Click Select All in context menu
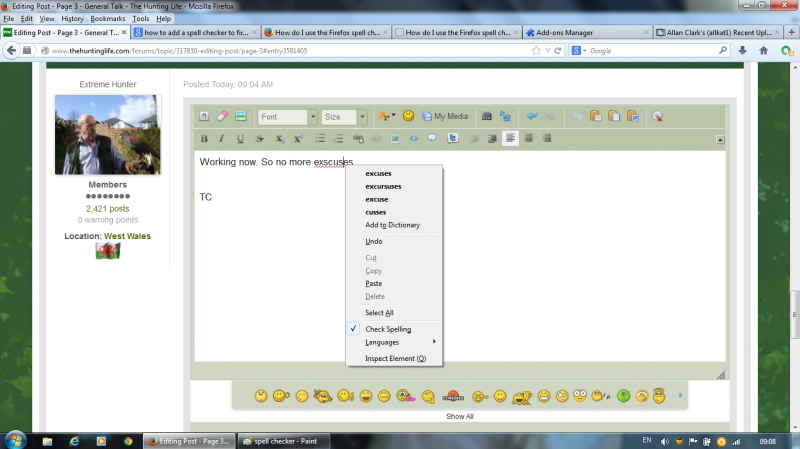The height and width of the screenshot is (449, 800). [x=379, y=313]
